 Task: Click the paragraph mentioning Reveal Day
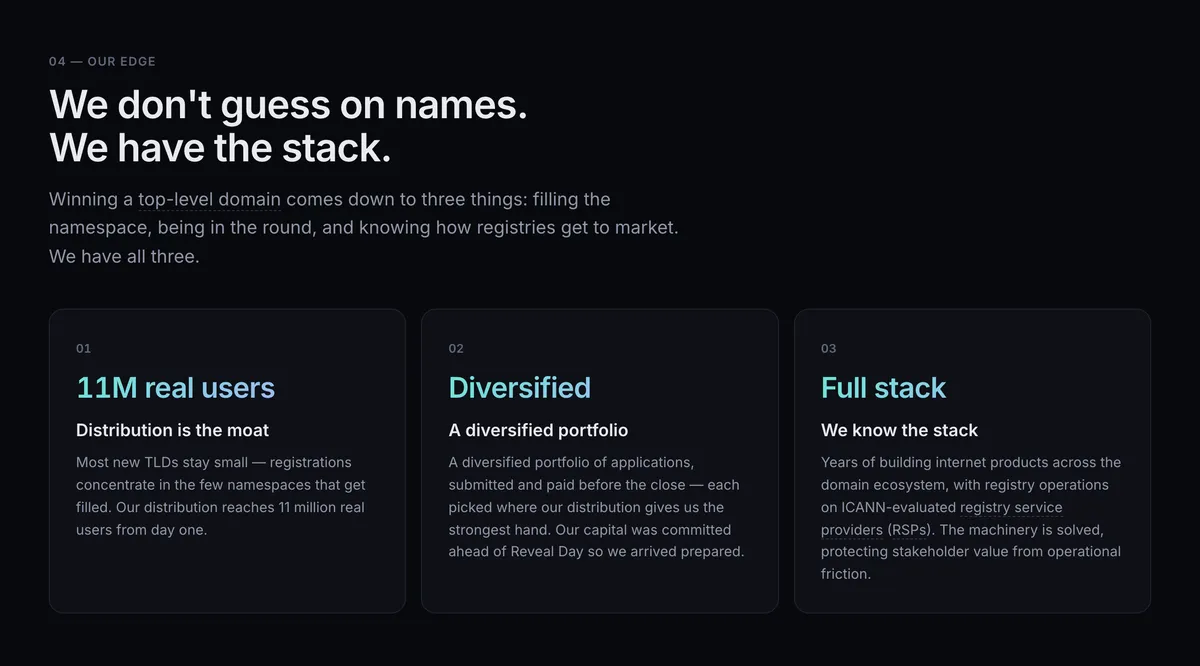pos(597,507)
